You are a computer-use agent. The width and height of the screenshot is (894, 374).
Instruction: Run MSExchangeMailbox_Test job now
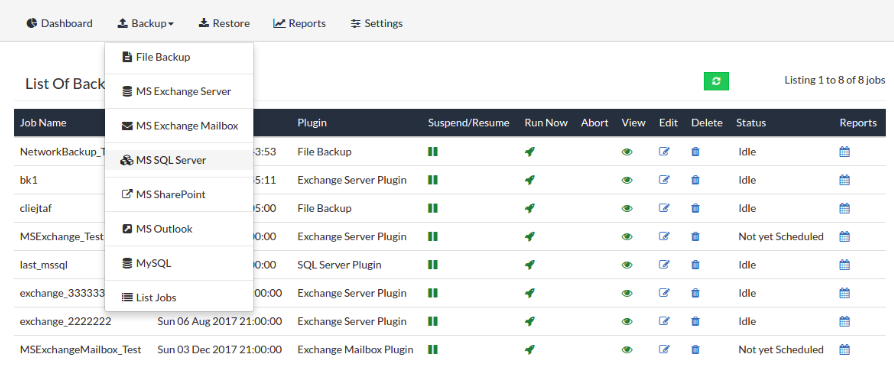pos(530,349)
